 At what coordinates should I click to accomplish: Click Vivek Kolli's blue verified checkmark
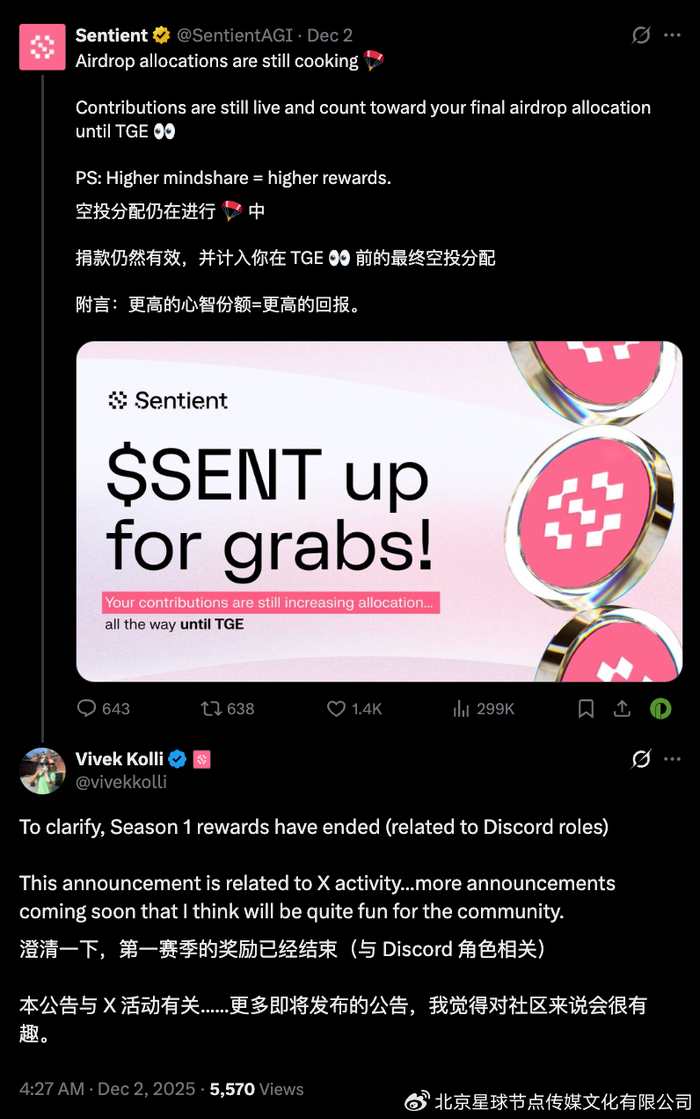point(178,759)
